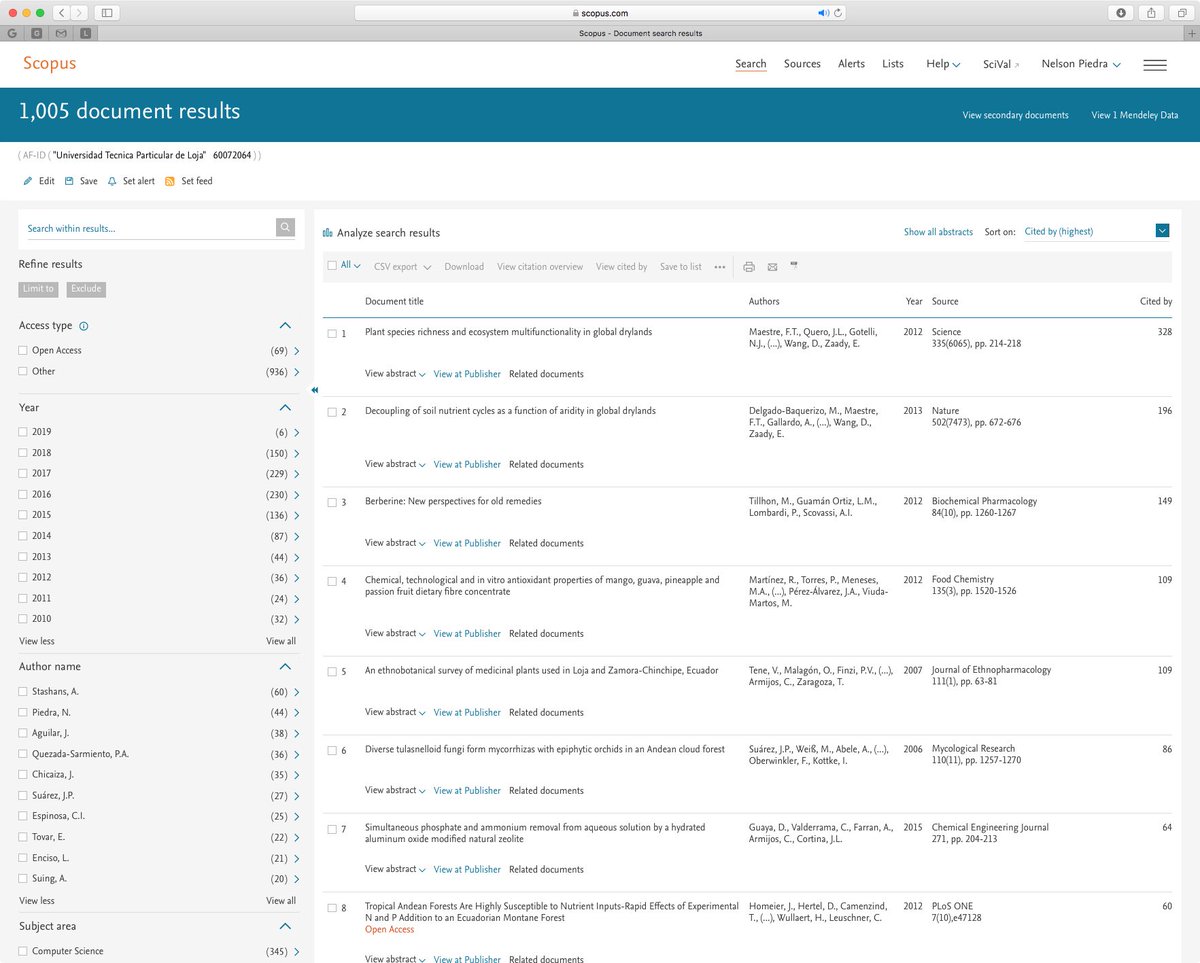Click the Access type info icon
1200x963 pixels.
point(84,326)
